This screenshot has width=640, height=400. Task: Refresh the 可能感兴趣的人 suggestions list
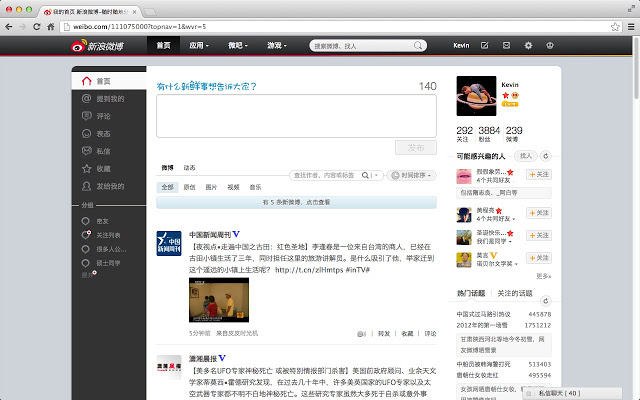[x=546, y=156]
